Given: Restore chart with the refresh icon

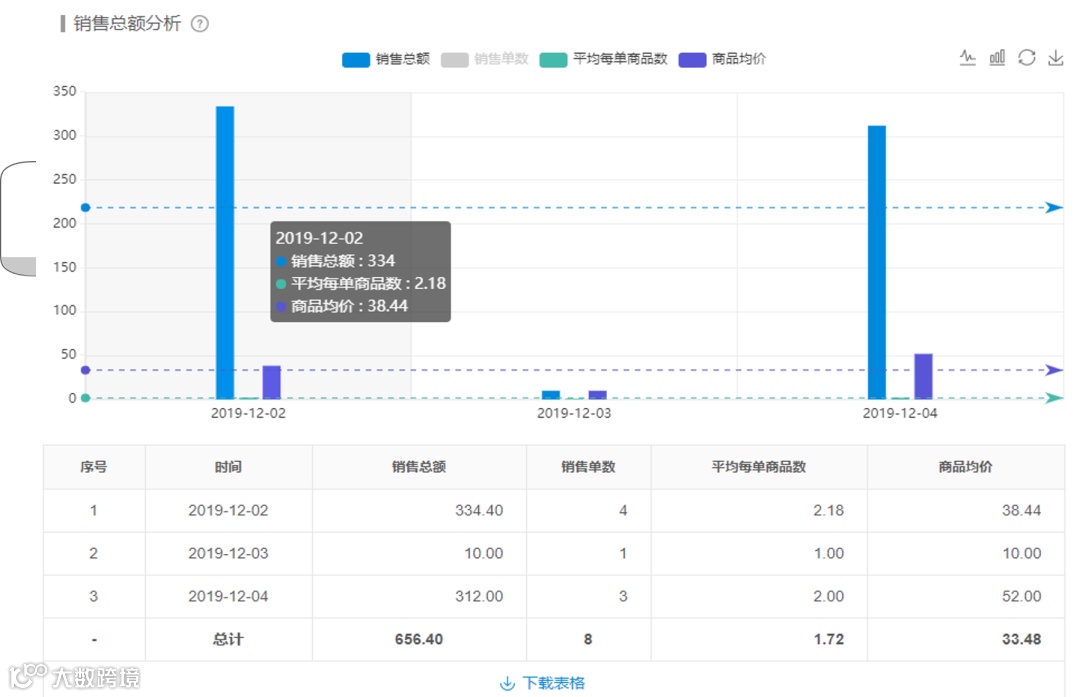Looking at the screenshot, I should 1027,58.
